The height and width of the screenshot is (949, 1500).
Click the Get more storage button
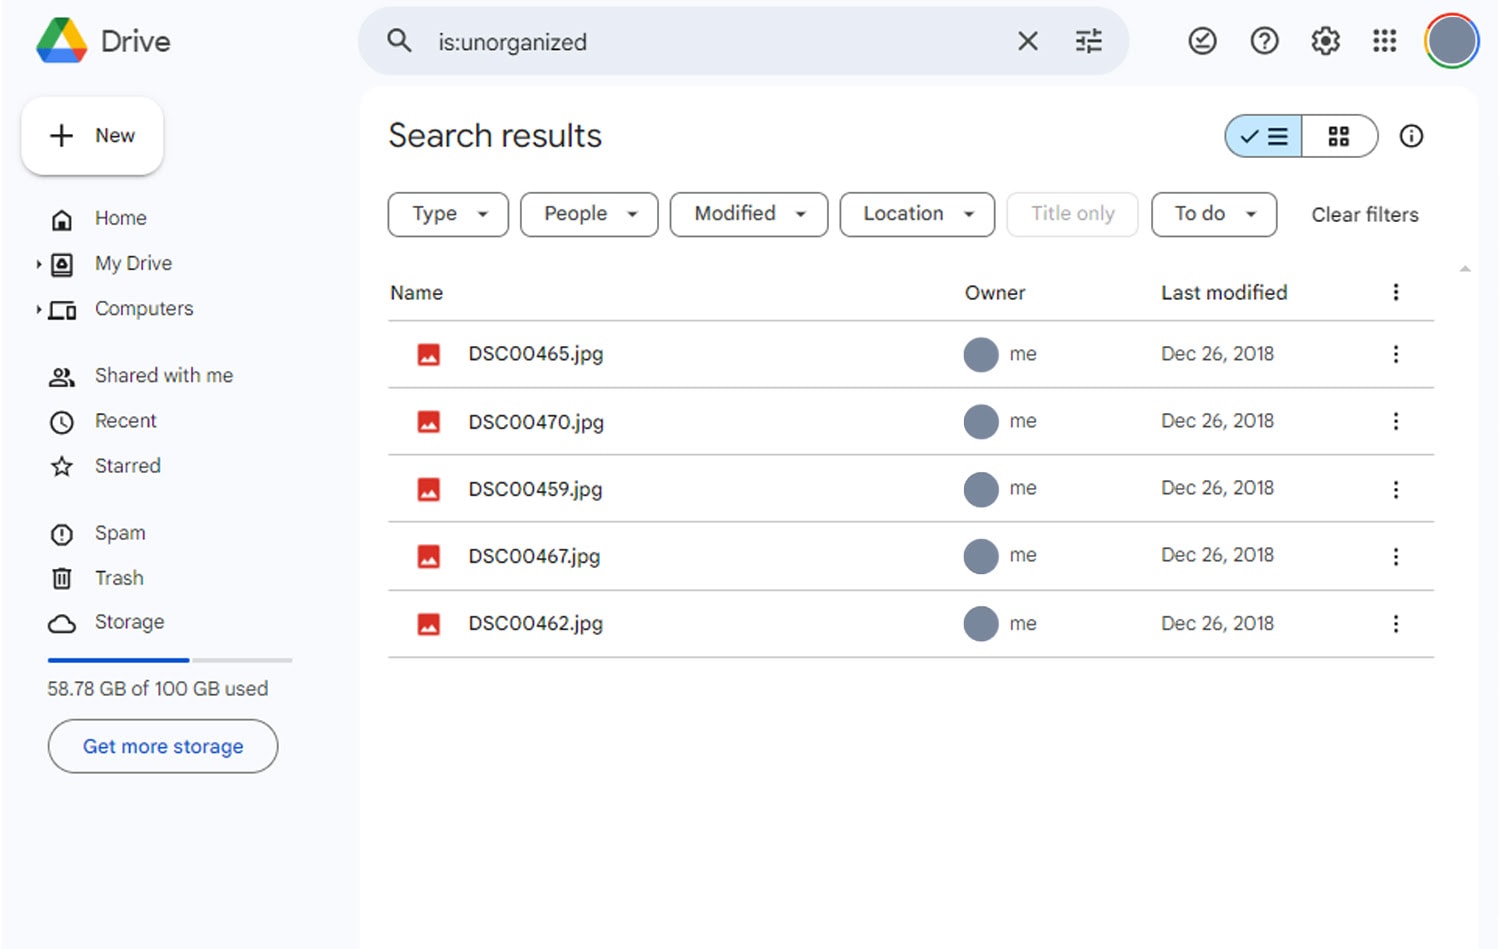(x=162, y=746)
